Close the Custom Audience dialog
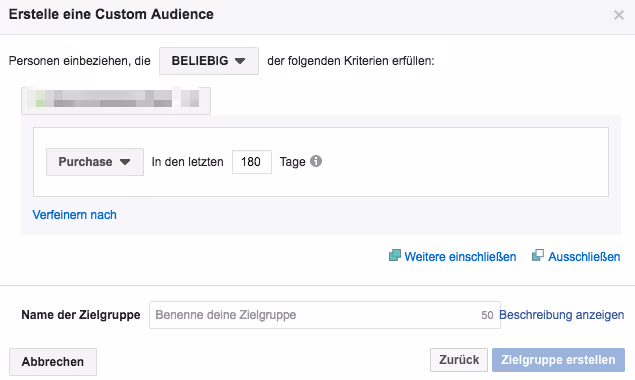Screen dimensions: 635x380 618,15
